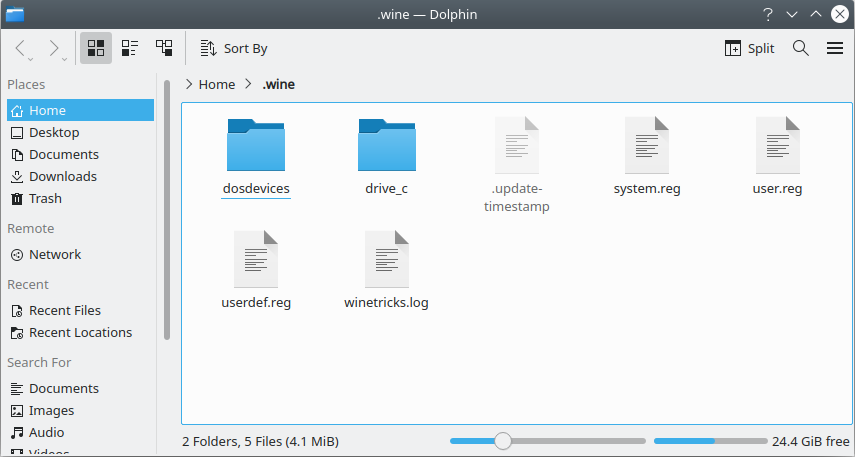The image size is (855, 457).
Task: Open Downloads in Places sidebar
Action: click(80, 177)
